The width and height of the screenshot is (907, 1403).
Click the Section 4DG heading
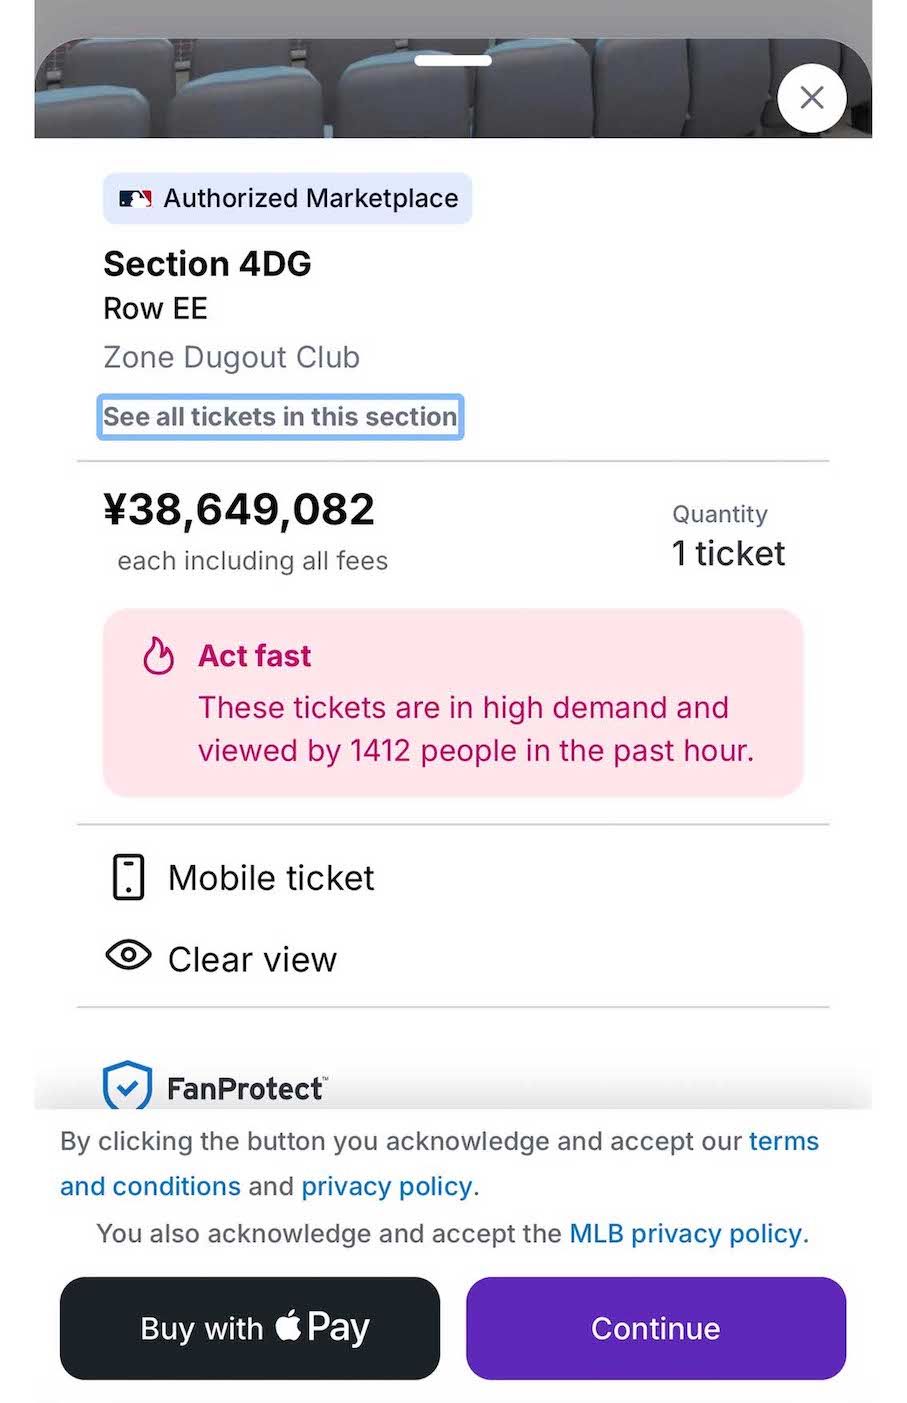207,264
